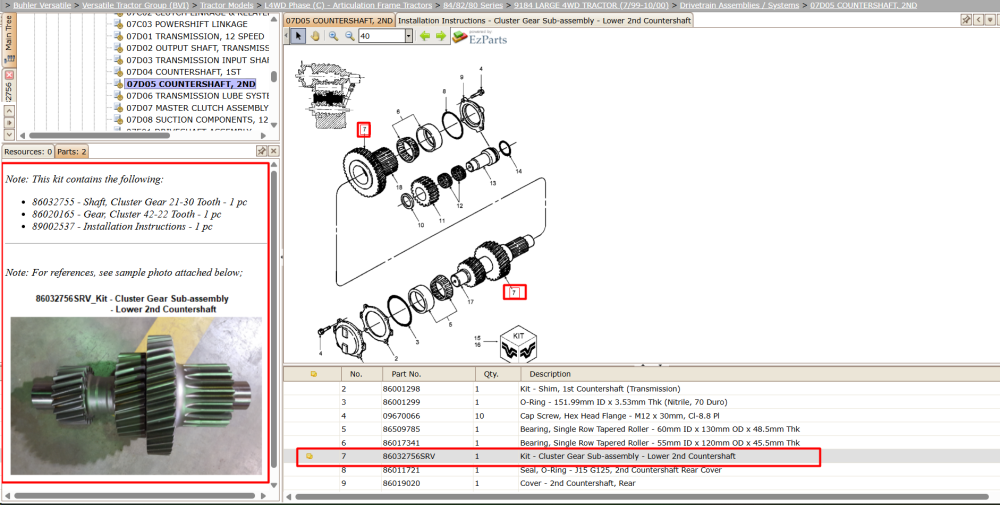Go to previous diagram with left green arrow

[x=425, y=36]
